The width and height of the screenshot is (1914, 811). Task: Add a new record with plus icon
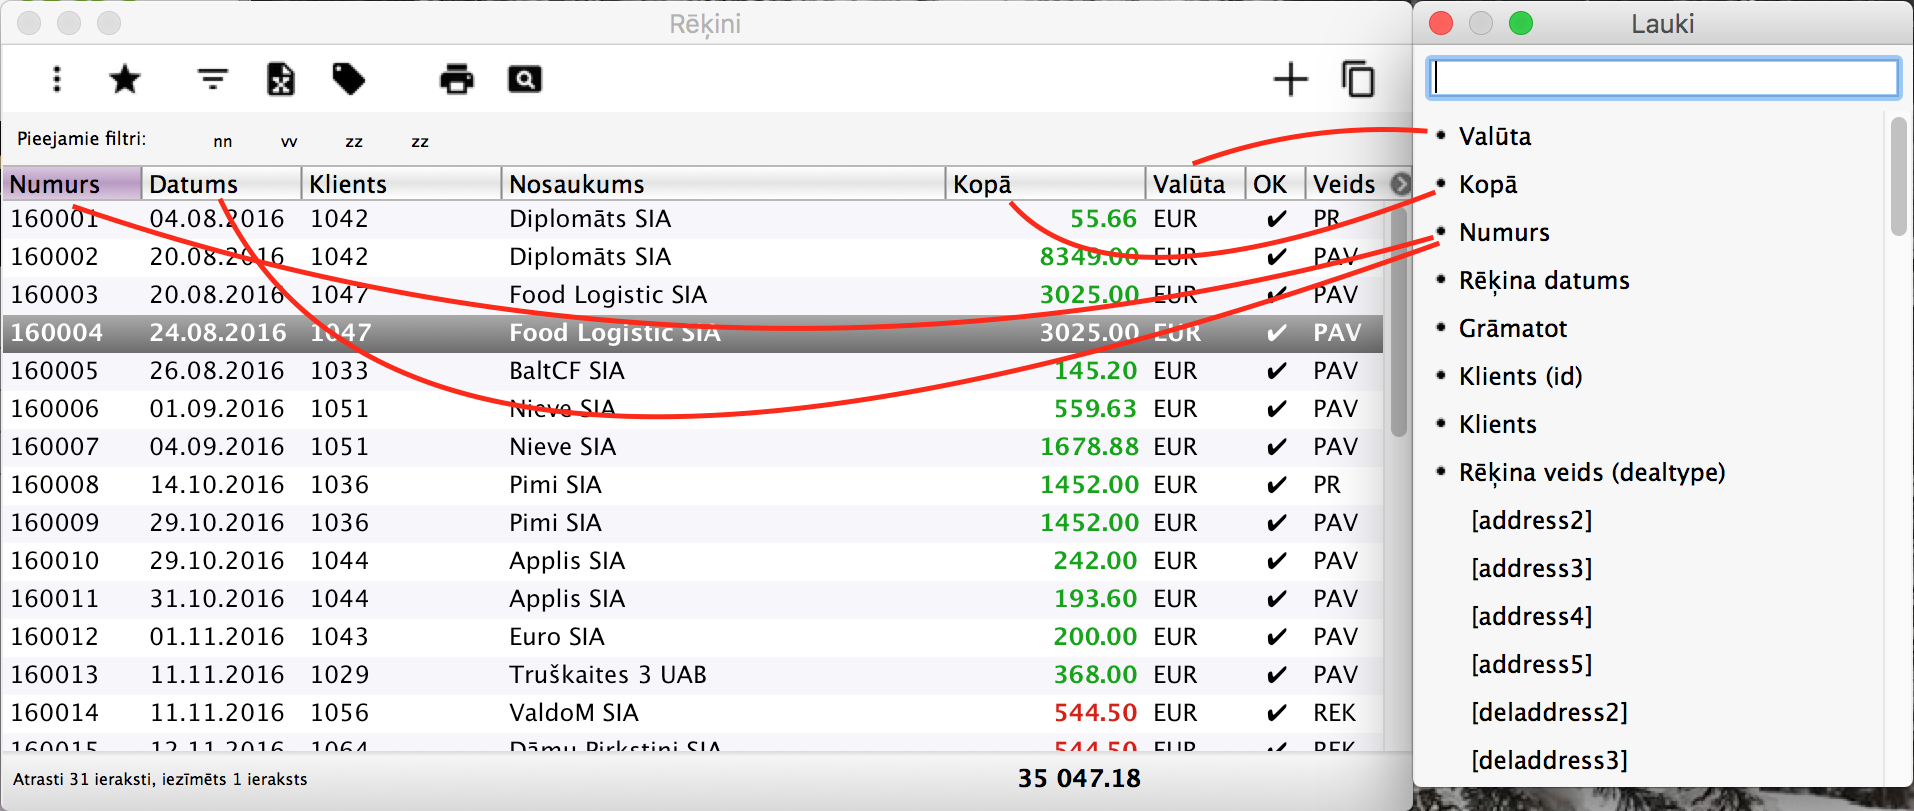point(1290,79)
